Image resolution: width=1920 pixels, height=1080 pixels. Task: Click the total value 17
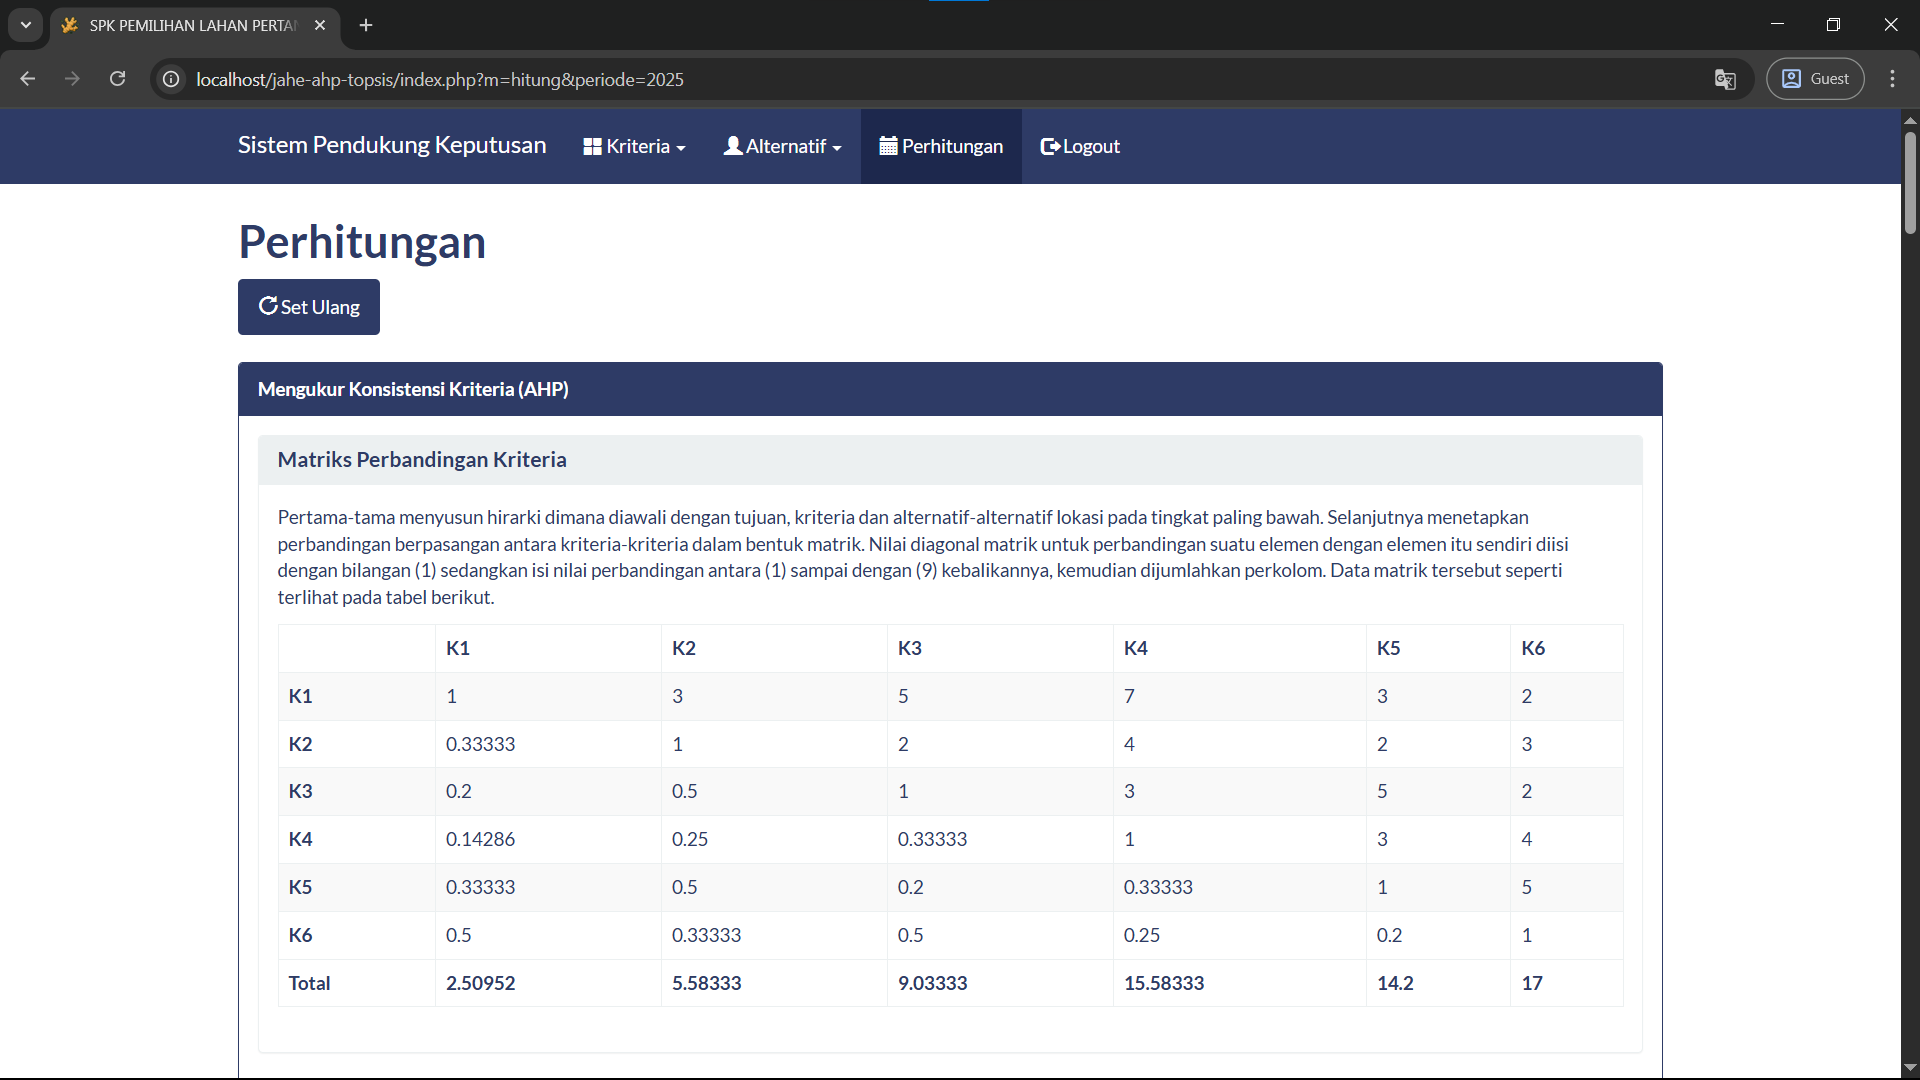pos(1532,983)
